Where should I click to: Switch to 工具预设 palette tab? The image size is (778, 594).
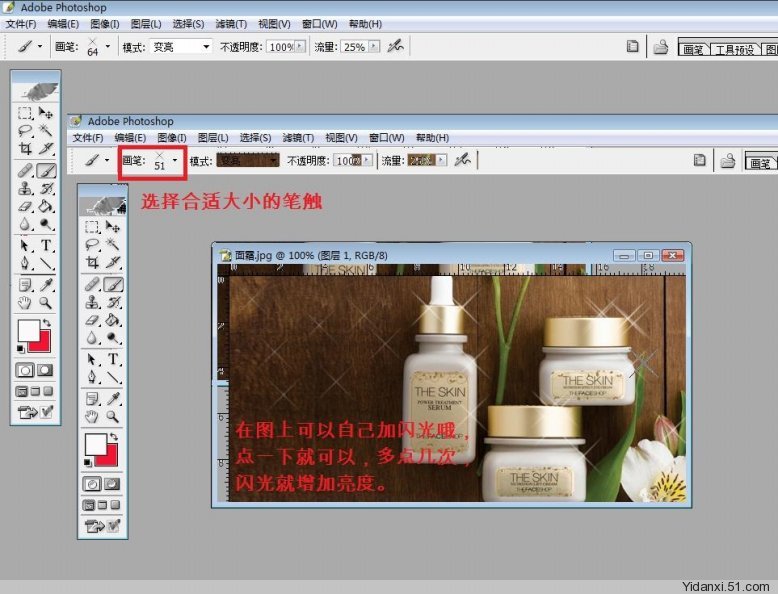[734, 49]
